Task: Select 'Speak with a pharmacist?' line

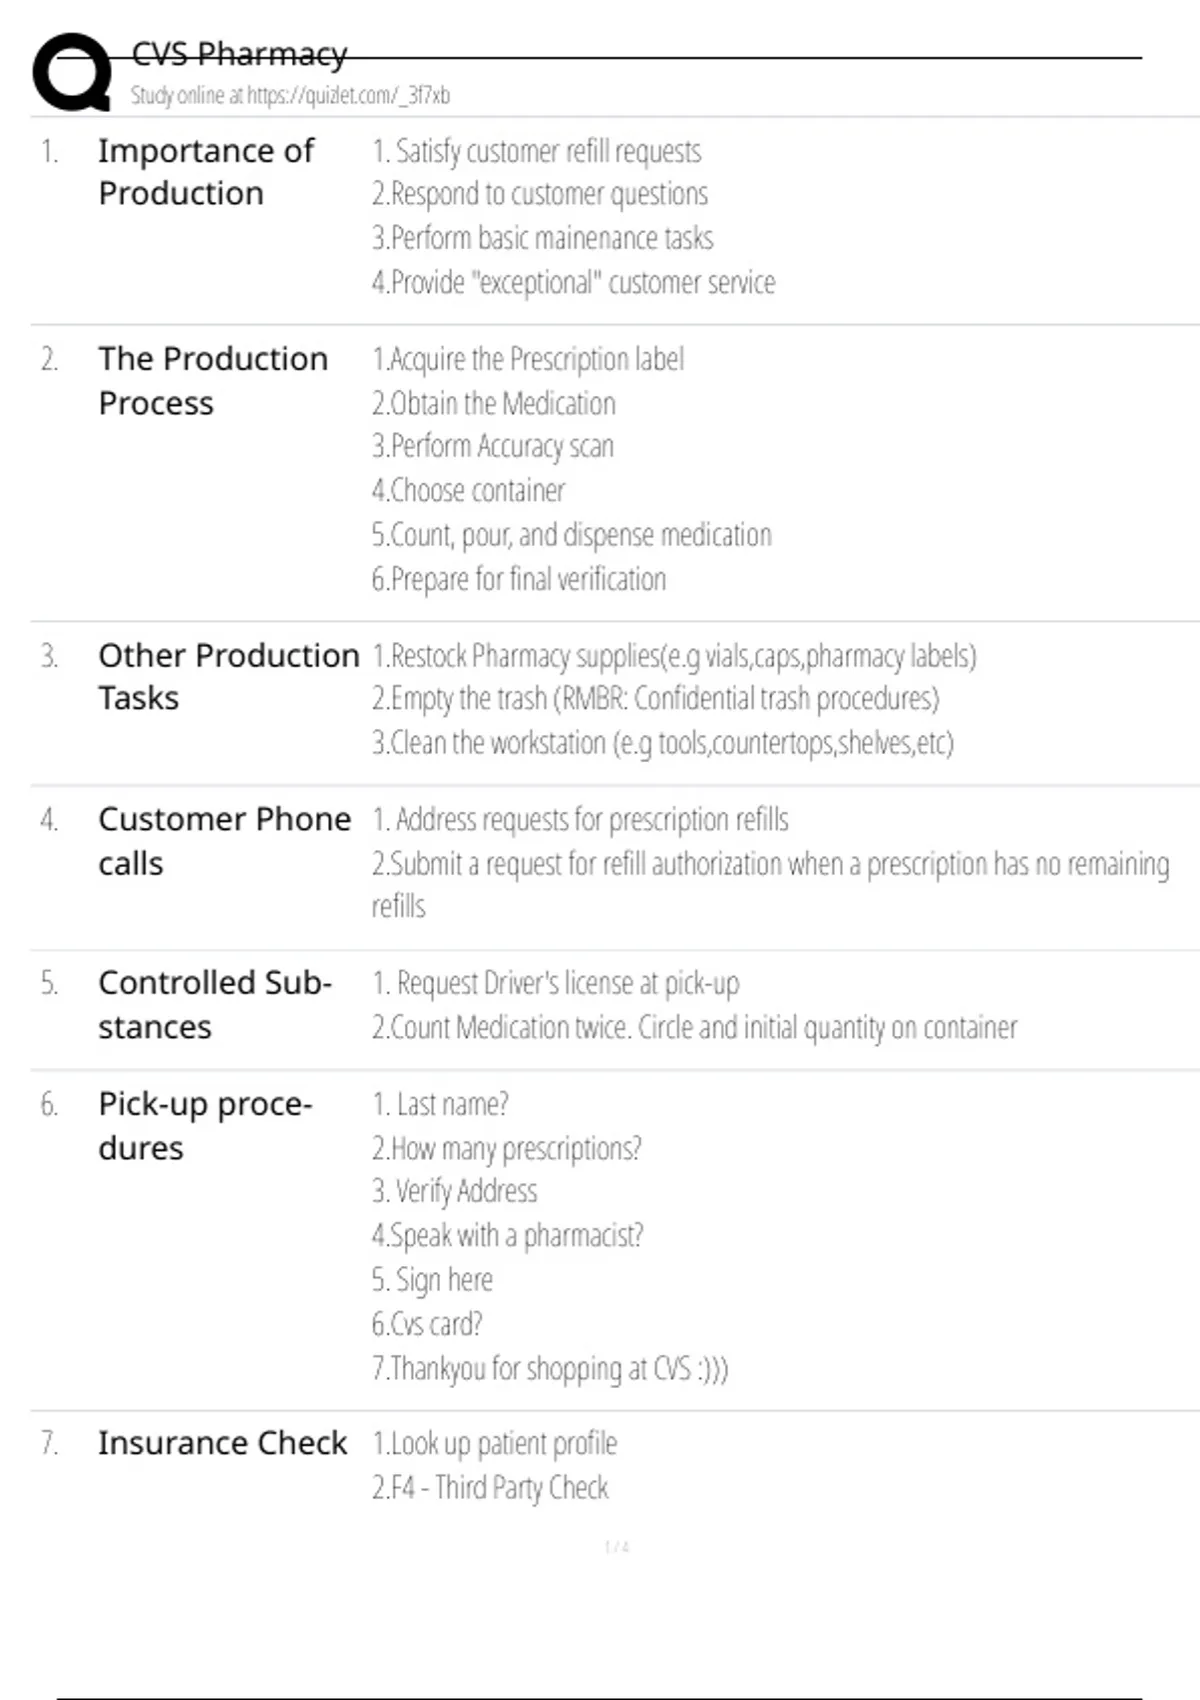Action: (x=507, y=1236)
